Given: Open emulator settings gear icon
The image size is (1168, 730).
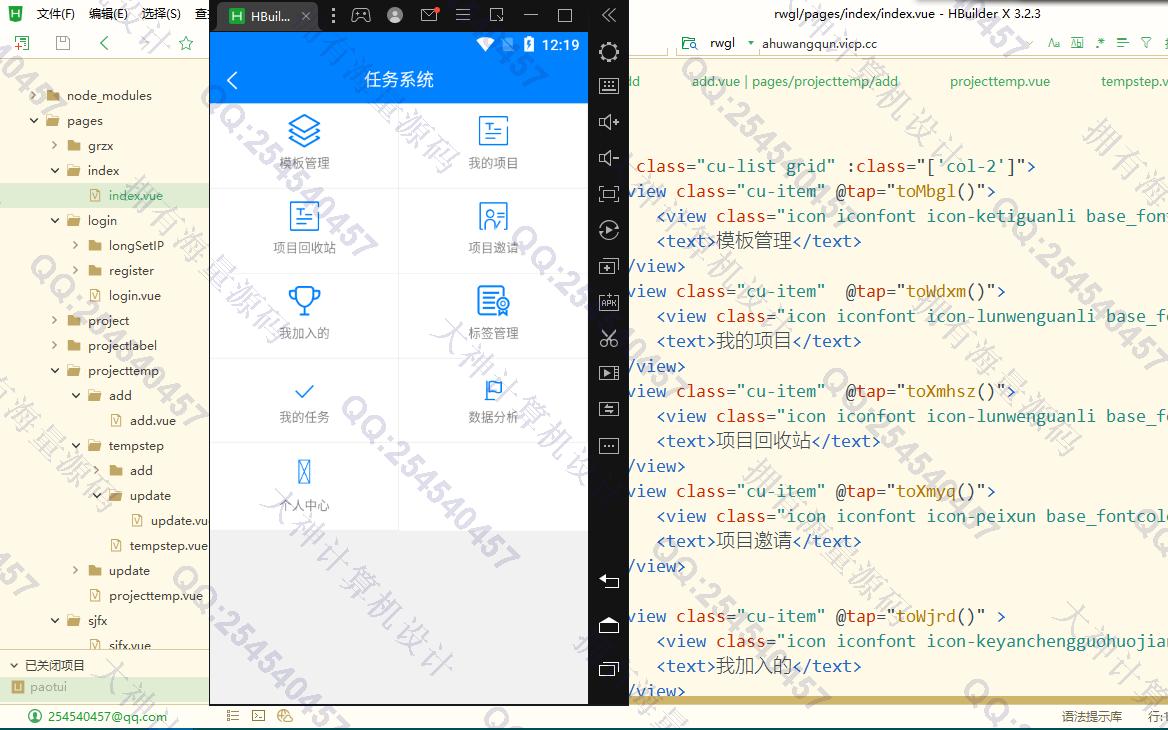Looking at the screenshot, I should coord(609,51).
